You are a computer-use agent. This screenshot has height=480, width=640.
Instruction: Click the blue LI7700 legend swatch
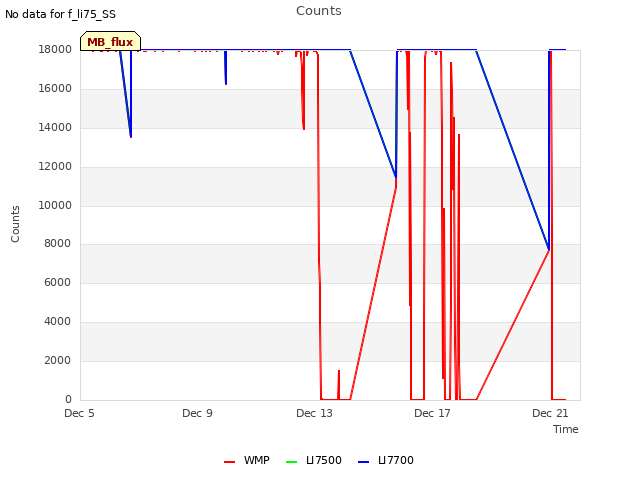coord(363,462)
